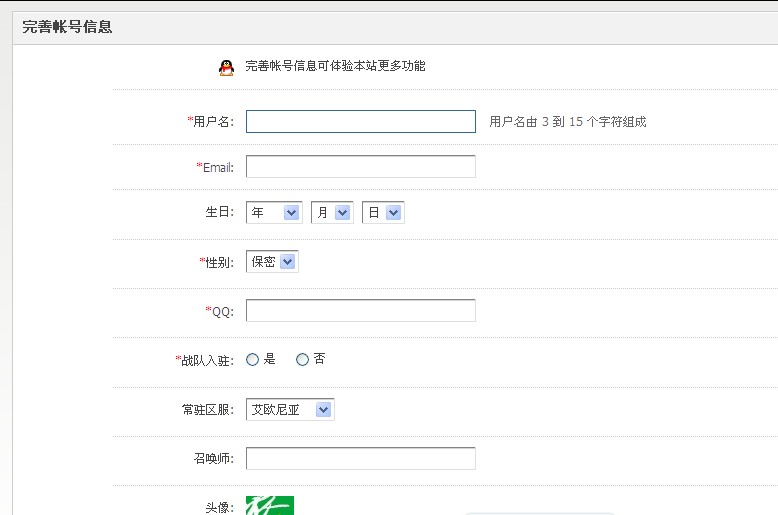Viewport: 778px width, 515px height.
Task: Open the 月 birthday month dropdown
Action: coord(332,212)
